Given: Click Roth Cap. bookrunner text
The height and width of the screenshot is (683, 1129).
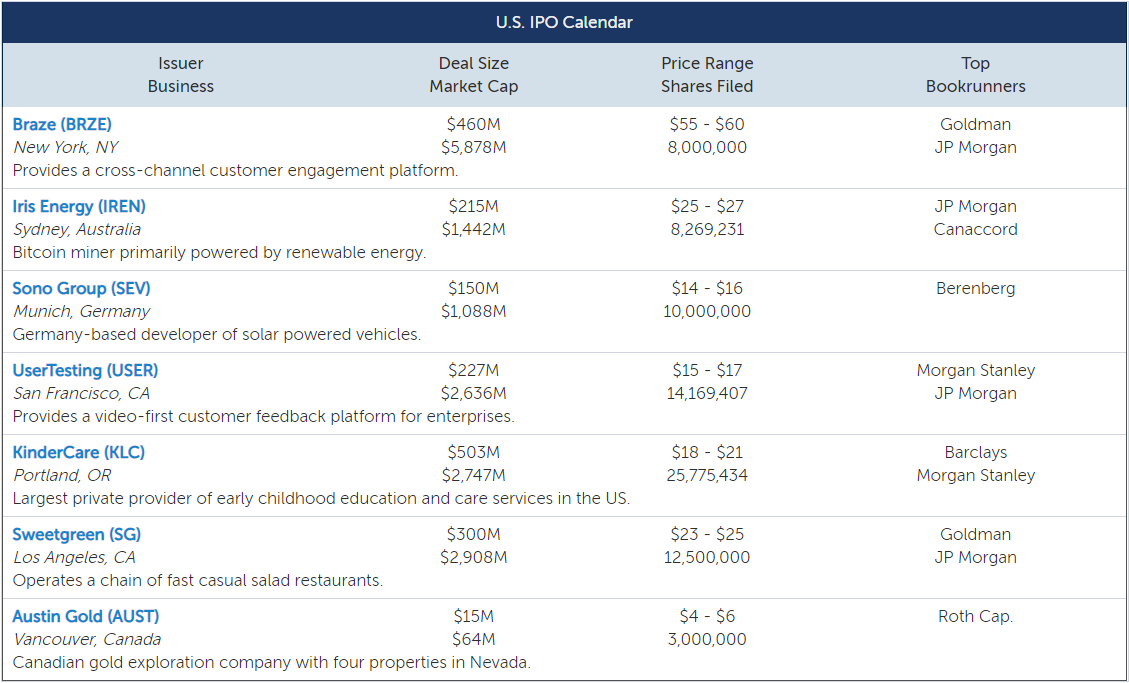Looking at the screenshot, I should [x=976, y=617].
